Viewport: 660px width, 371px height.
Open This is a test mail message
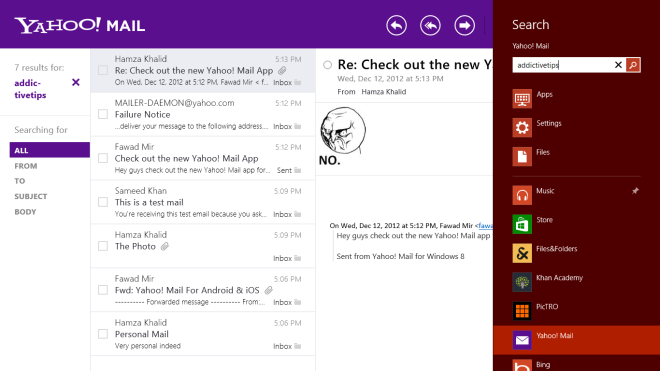(203, 202)
